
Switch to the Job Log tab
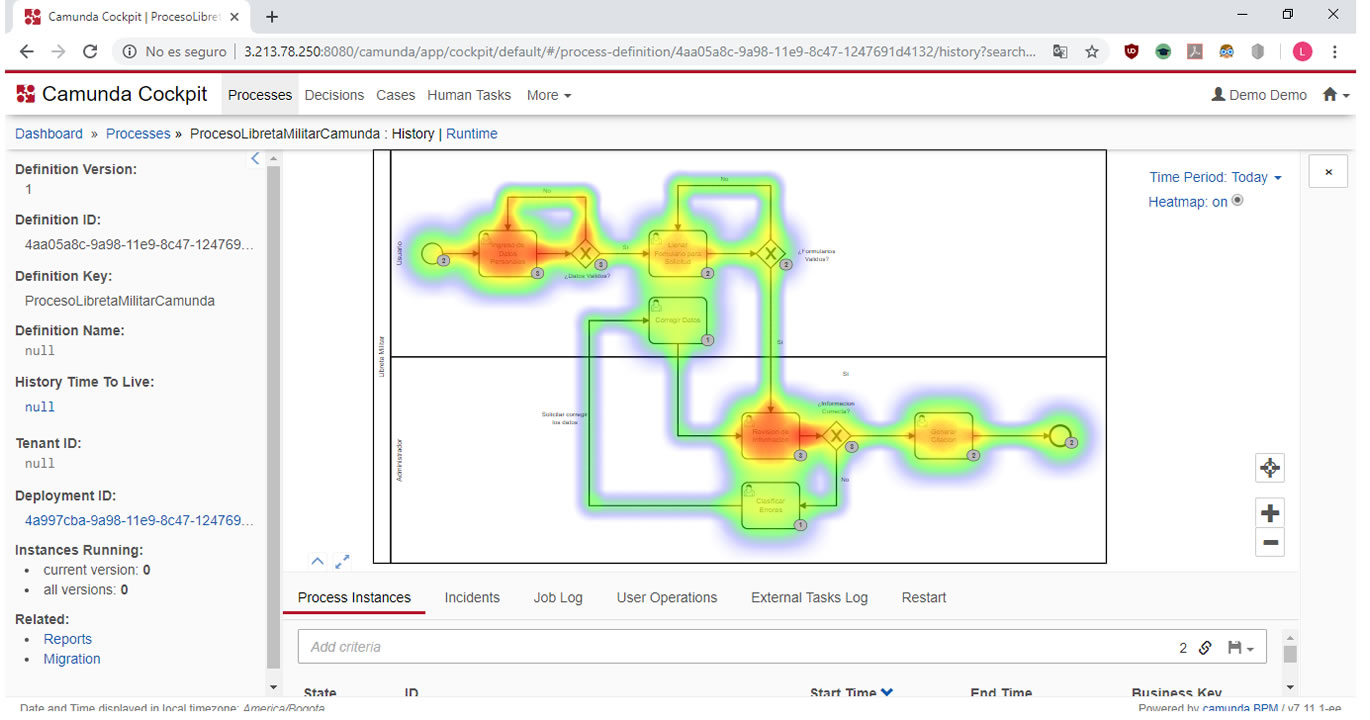tap(558, 597)
